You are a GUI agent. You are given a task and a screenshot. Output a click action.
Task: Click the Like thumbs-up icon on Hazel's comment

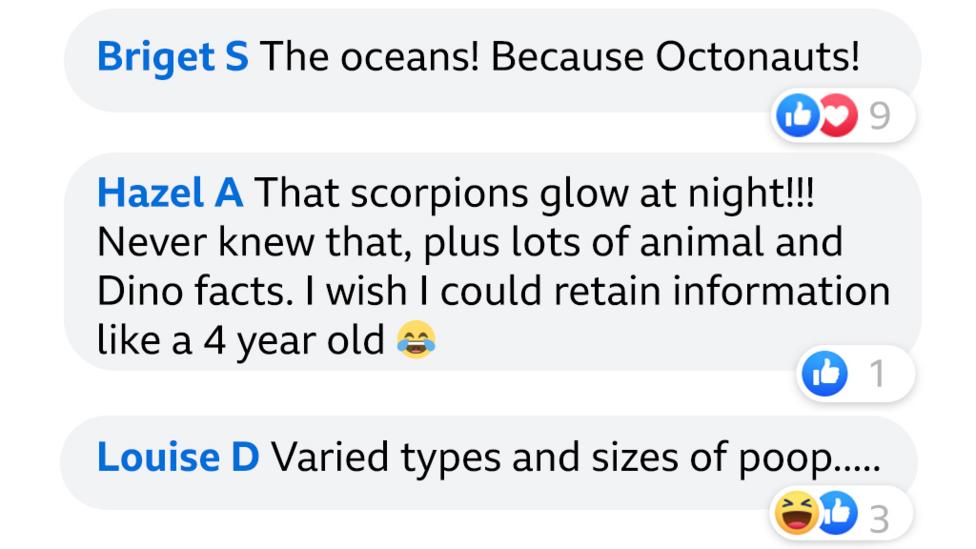(826, 373)
